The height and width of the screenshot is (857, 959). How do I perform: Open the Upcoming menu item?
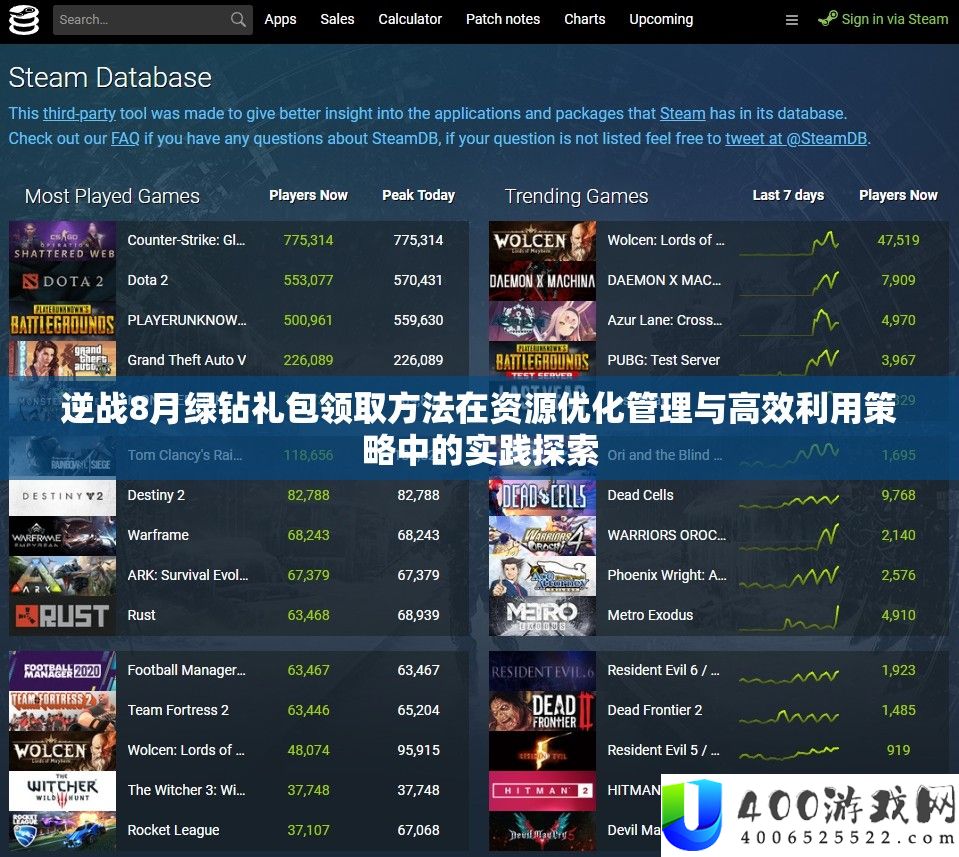point(661,20)
